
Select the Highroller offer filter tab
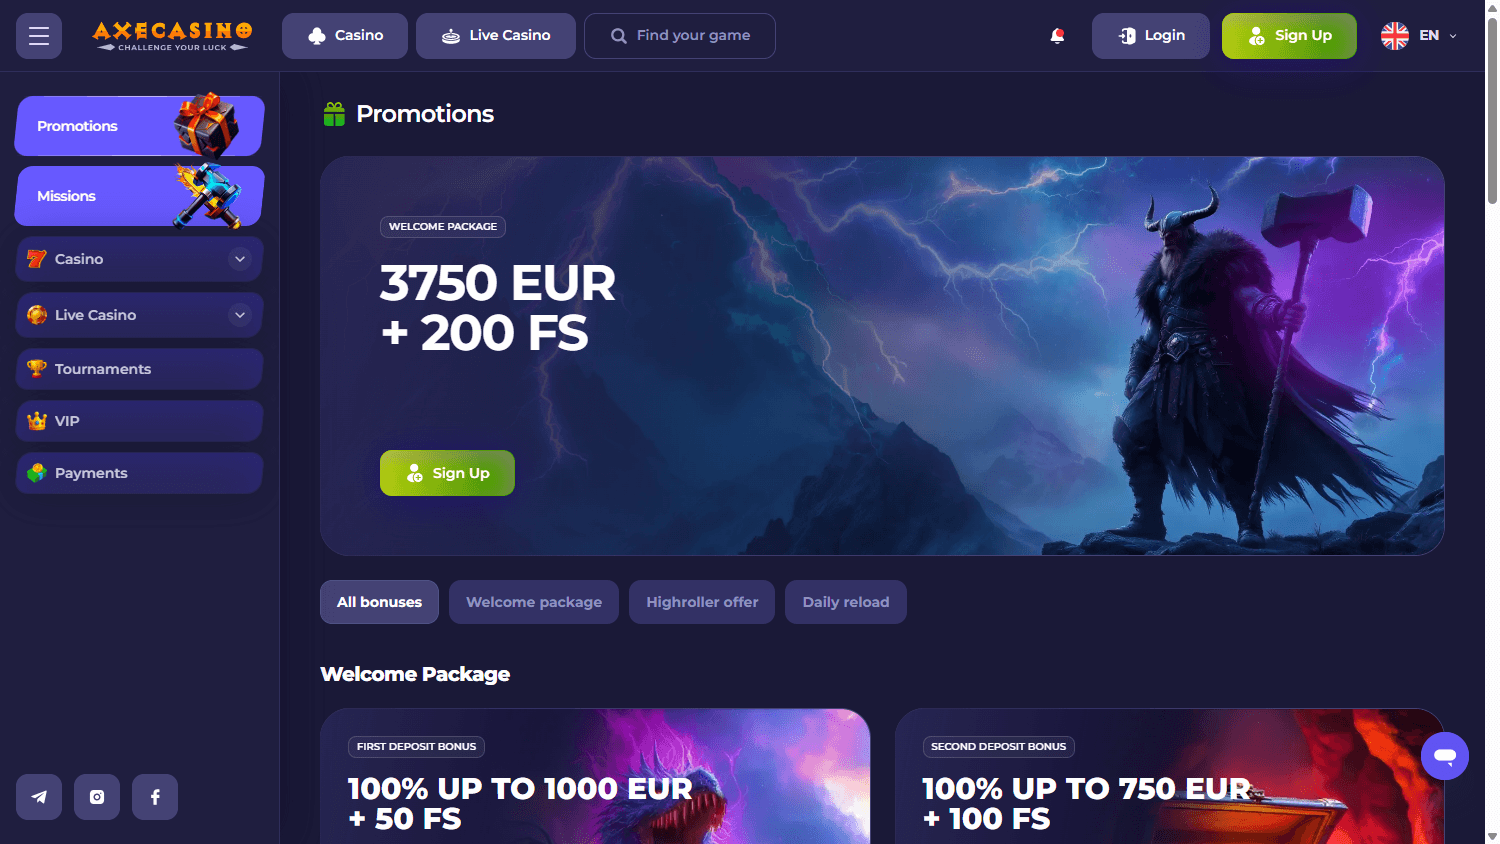coord(702,602)
